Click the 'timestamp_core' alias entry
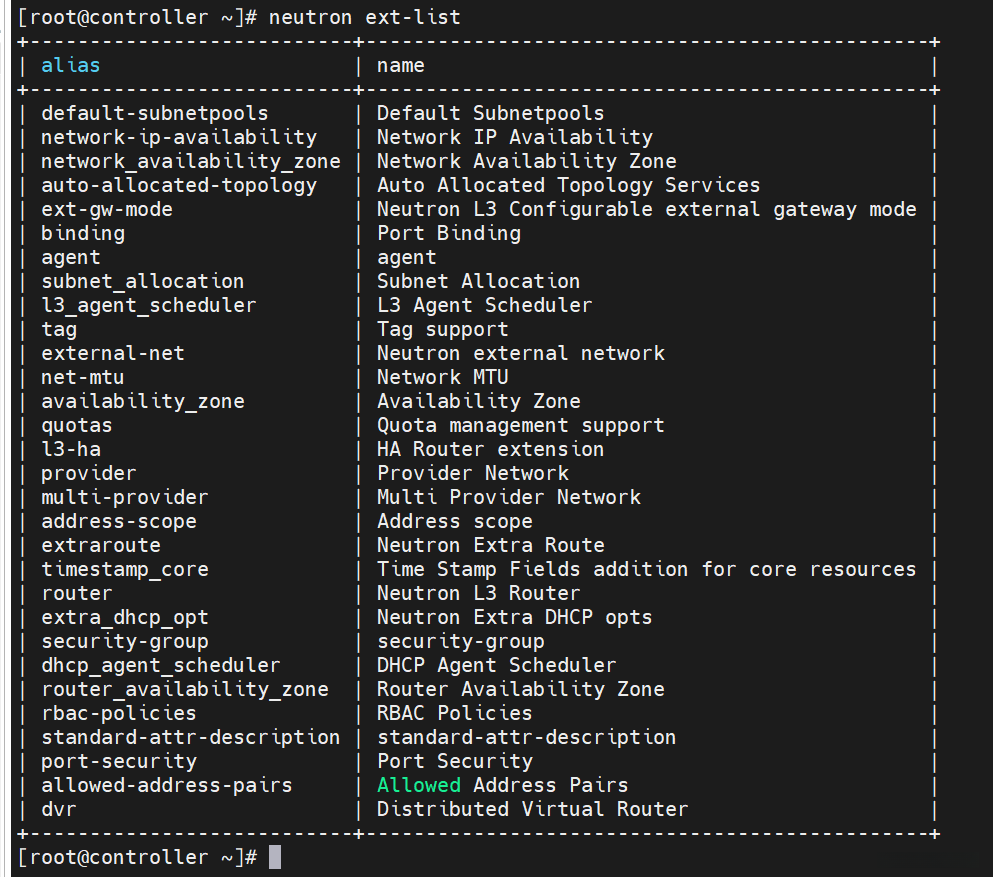This screenshot has width=993, height=877. pyautogui.click(x=125, y=569)
